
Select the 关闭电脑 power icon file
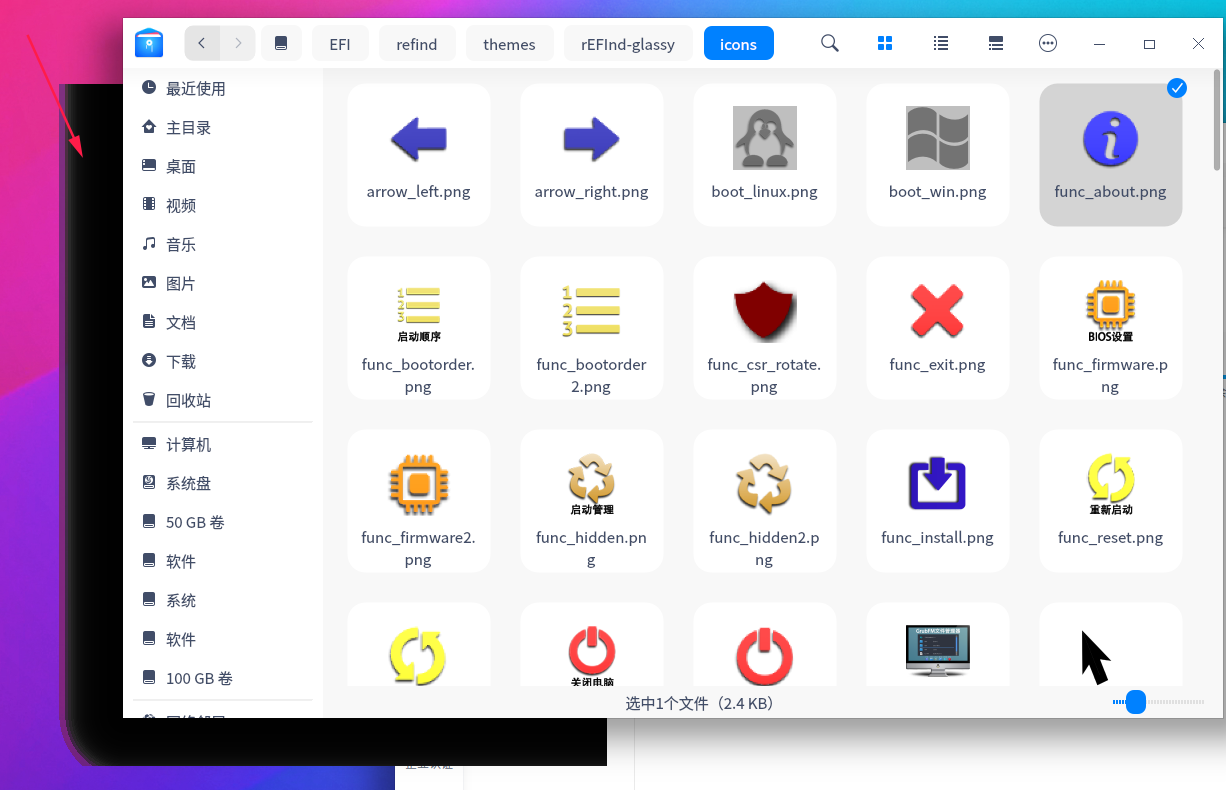click(x=591, y=645)
